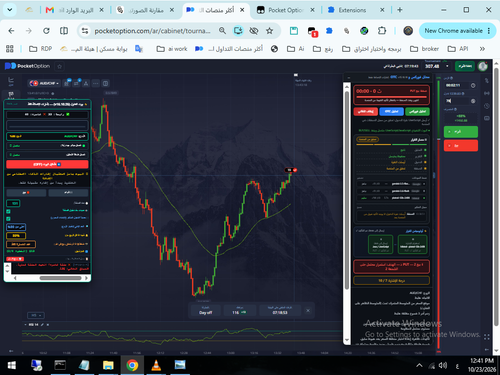Open the chat icon on right sidebar
Screen dimensions: 500x375
click(x=487, y=118)
